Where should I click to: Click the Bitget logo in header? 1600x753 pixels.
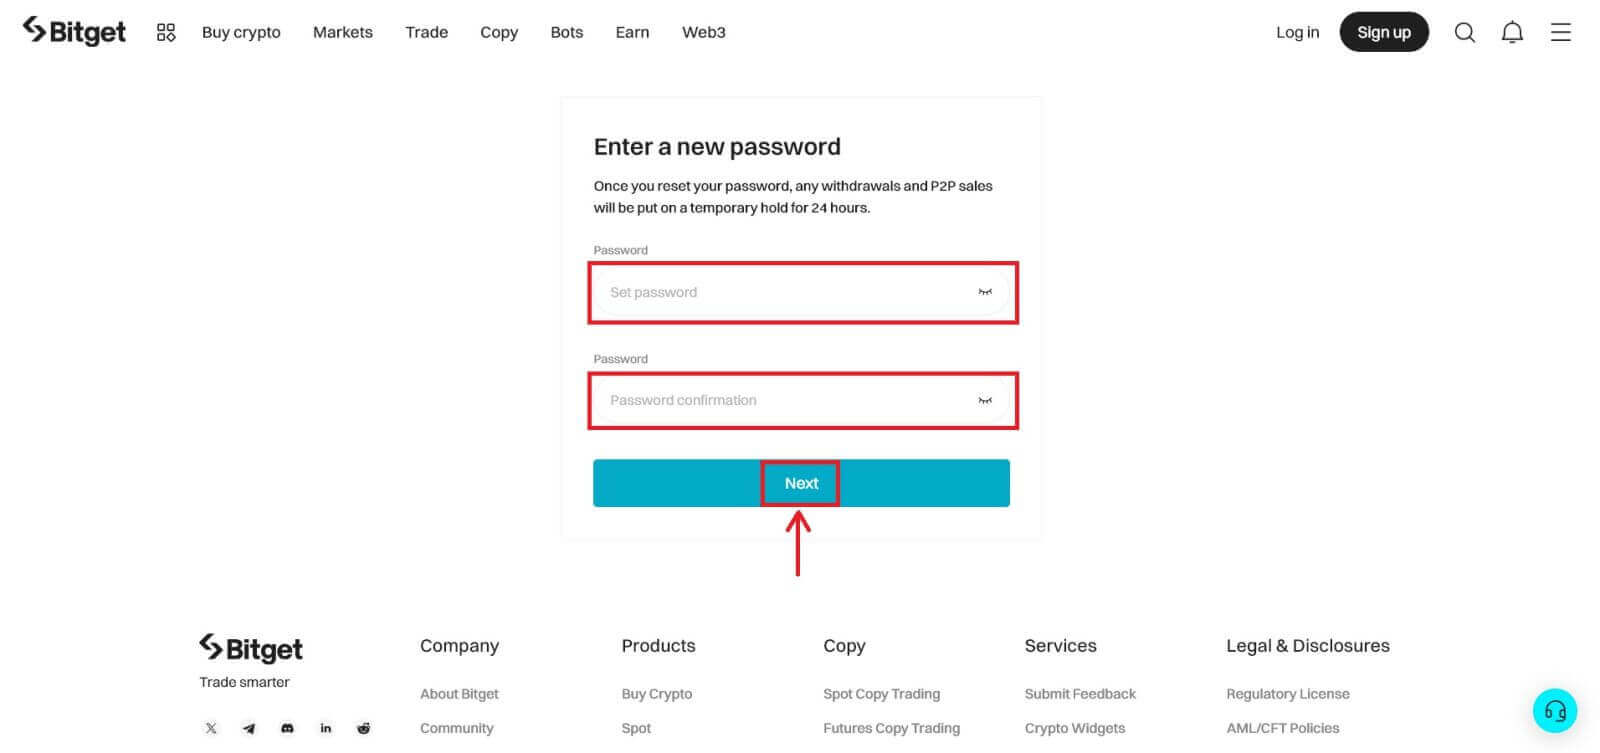tap(75, 32)
